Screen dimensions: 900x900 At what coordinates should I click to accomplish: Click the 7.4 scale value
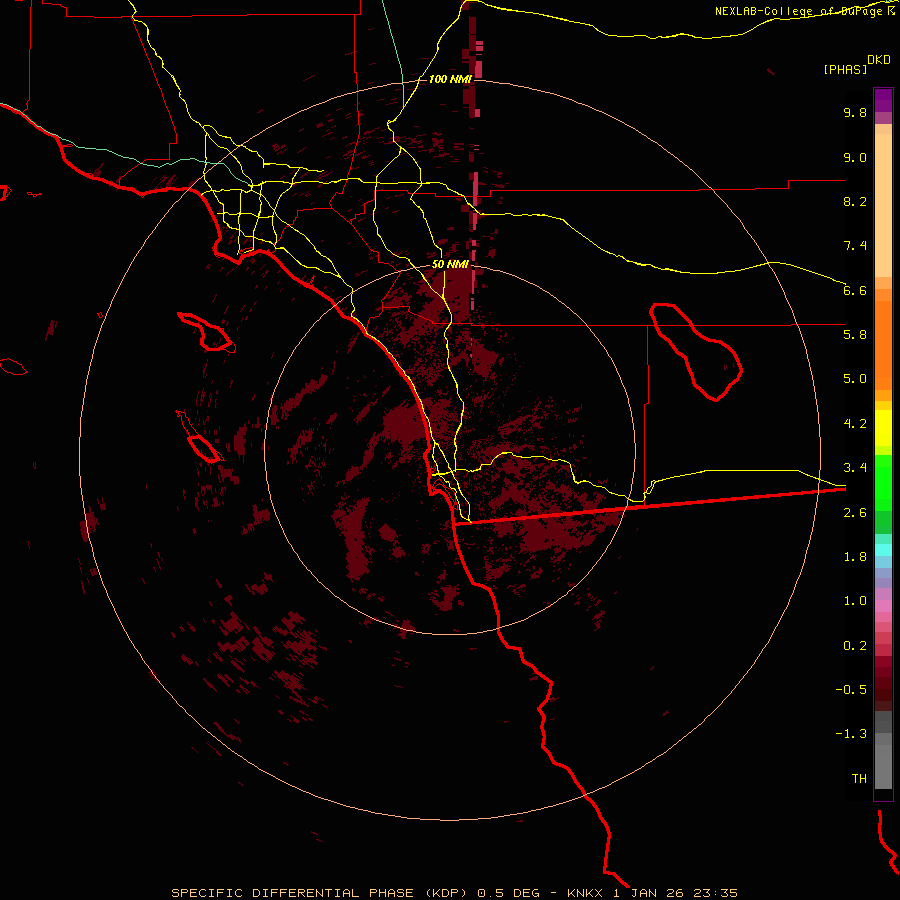tap(855, 246)
